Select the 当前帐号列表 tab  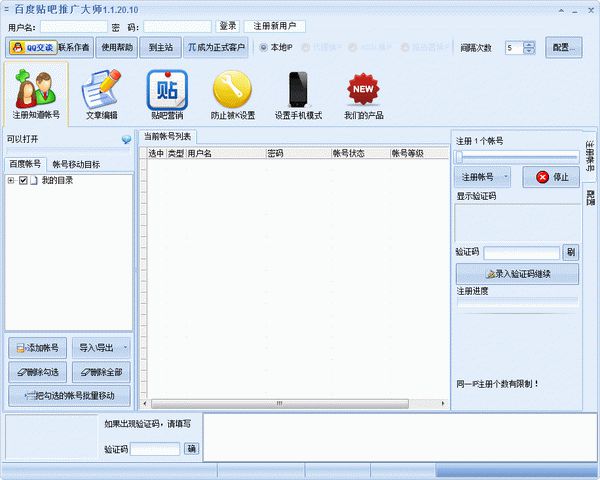coord(167,136)
